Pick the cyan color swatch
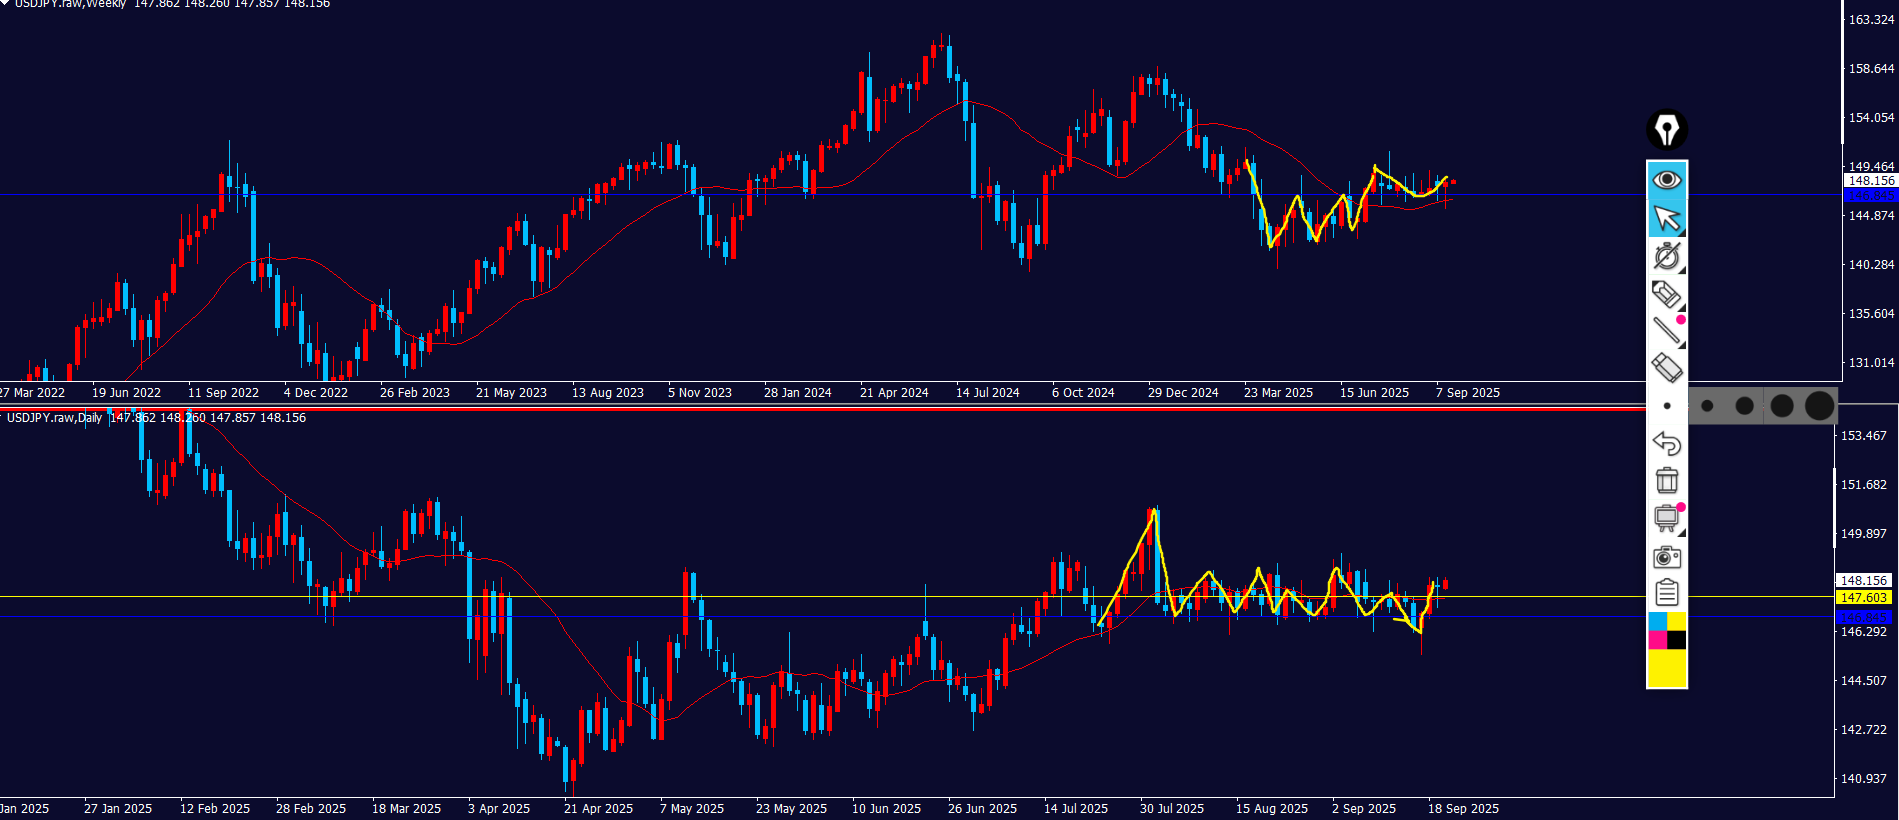 pos(1657,621)
